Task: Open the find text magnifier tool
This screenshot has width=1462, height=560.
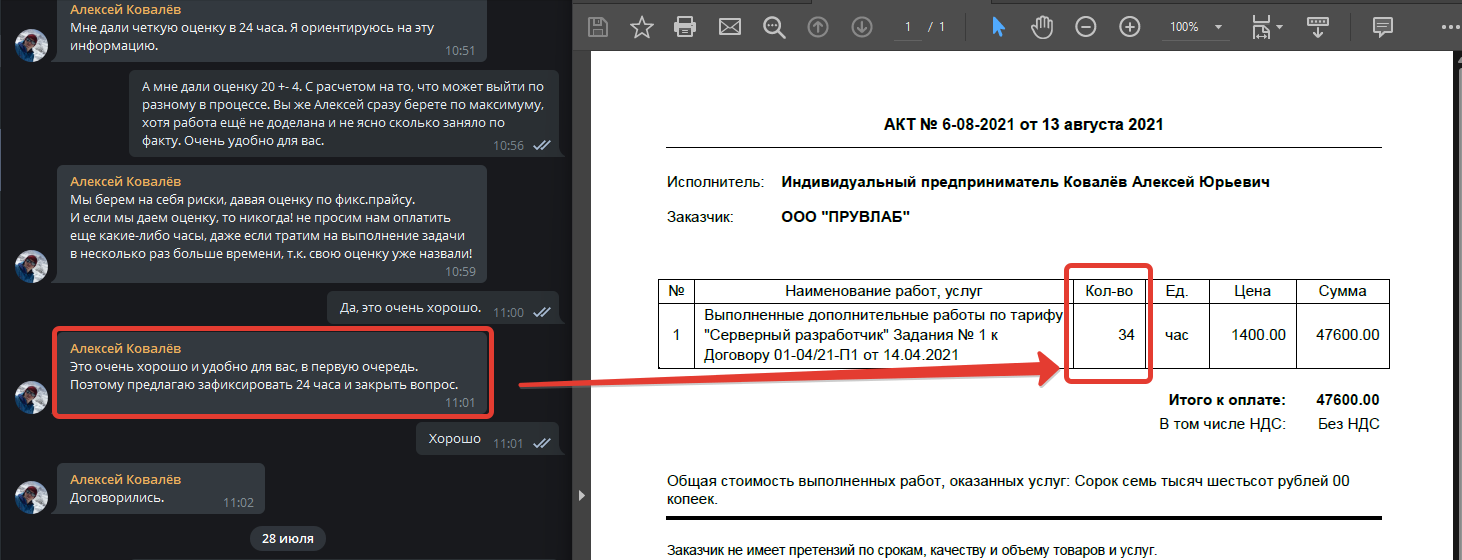Action: click(774, 27)
